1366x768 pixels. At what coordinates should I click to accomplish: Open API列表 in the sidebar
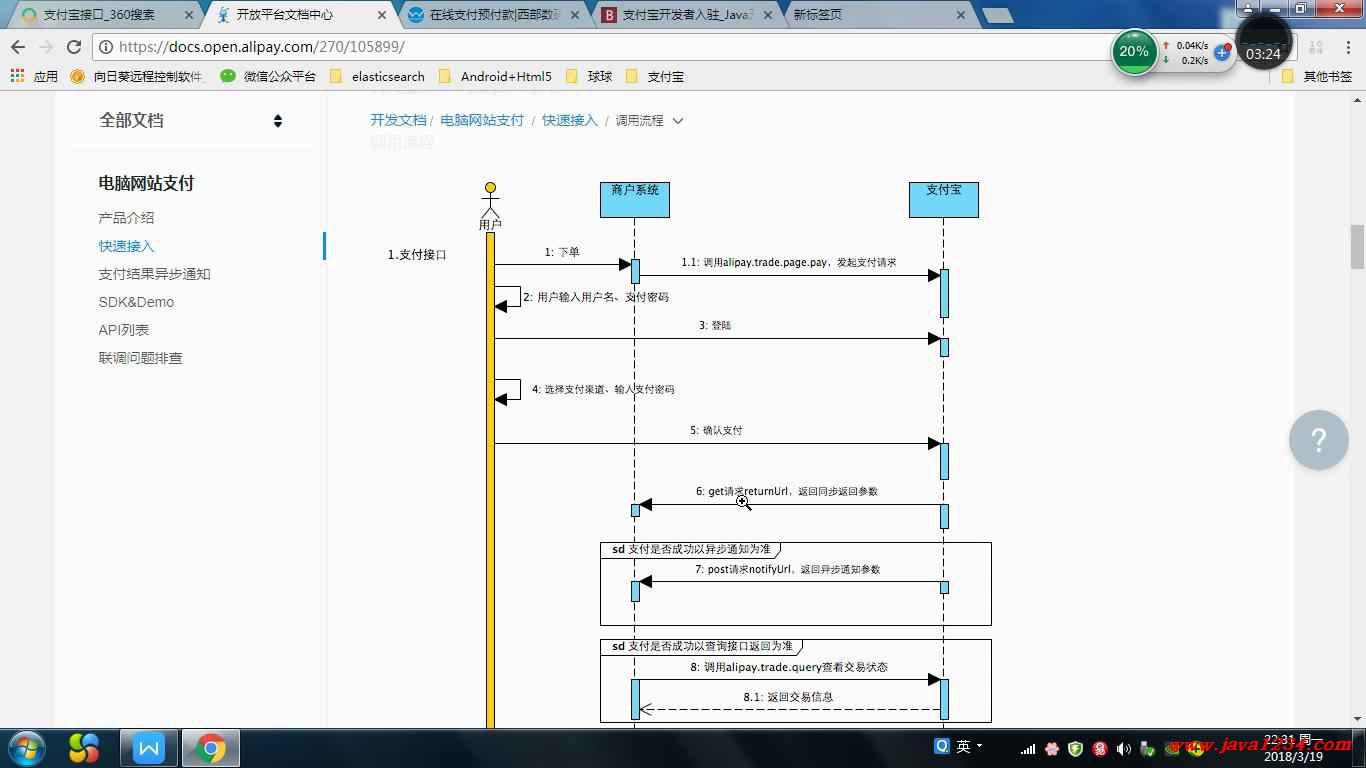click(124, 330)
